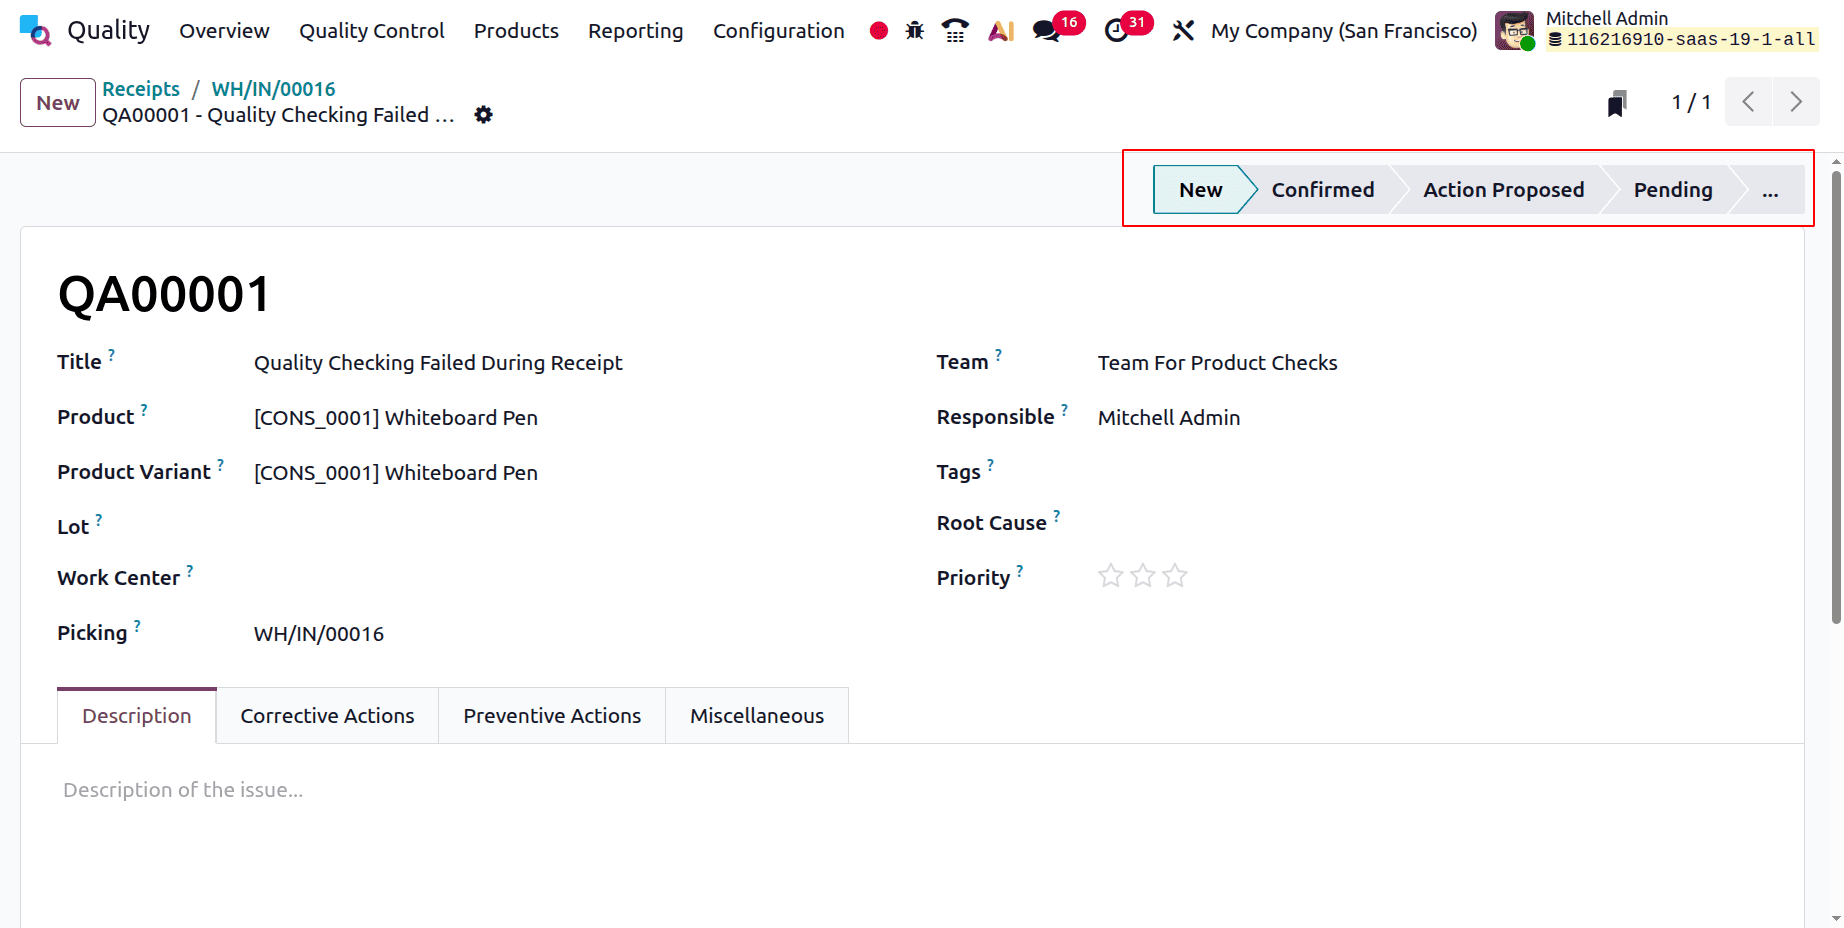The image size is (1844, 928).
Task: Set priority to one star
Action: point(1110,576)
